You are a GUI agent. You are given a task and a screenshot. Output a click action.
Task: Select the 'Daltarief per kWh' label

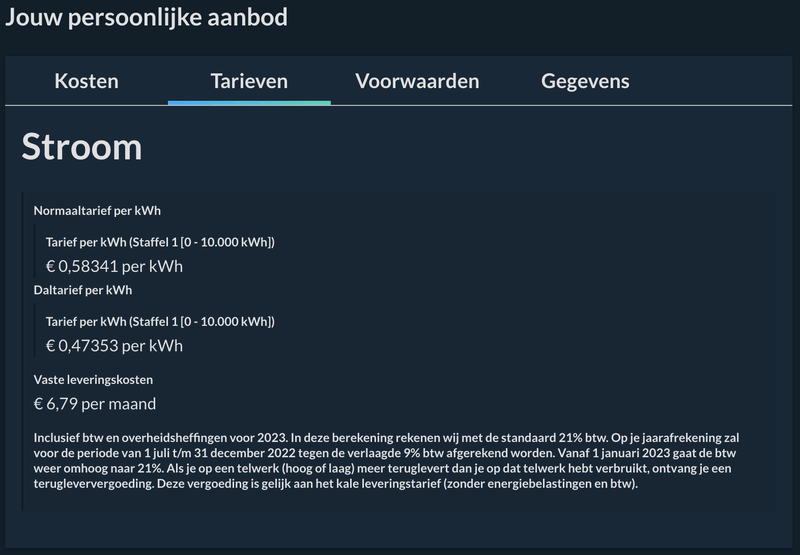tap(83, 290)
